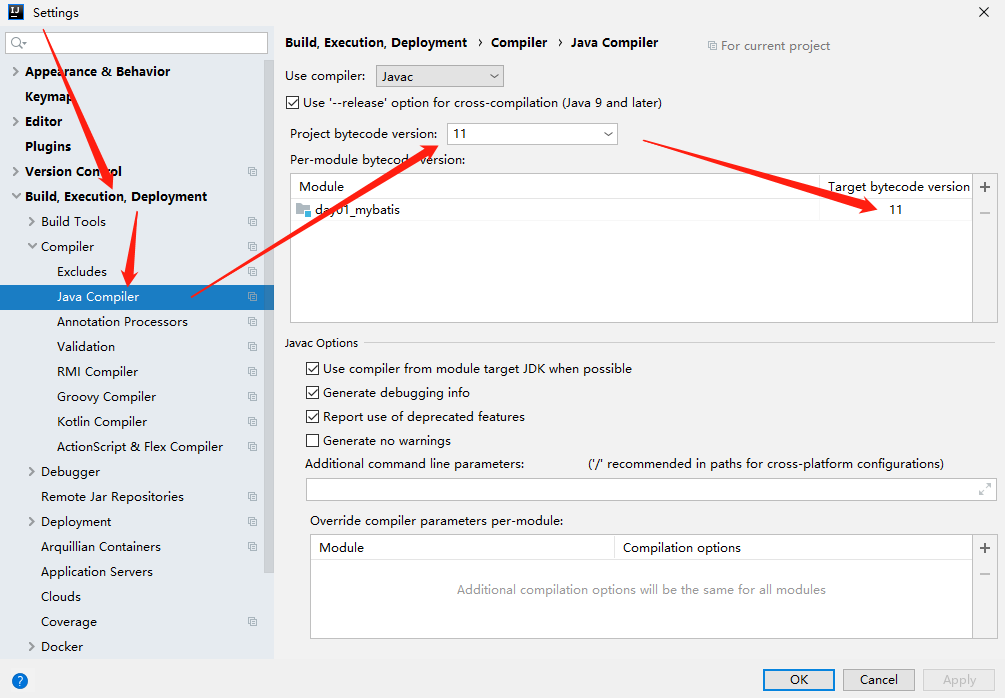Click project-level icon next to Excludes

click(x=253, y=272)
